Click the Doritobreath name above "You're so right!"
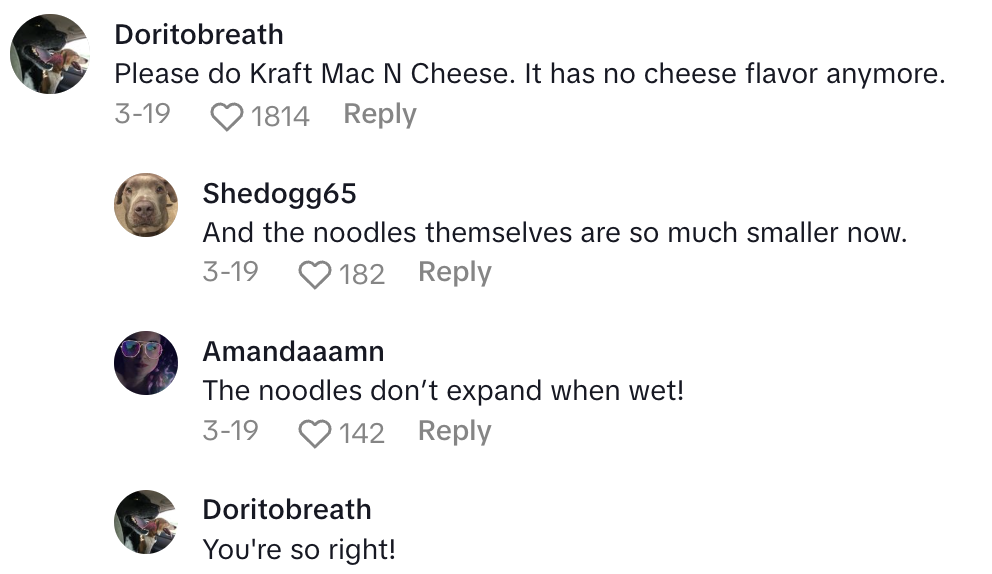 286,509
